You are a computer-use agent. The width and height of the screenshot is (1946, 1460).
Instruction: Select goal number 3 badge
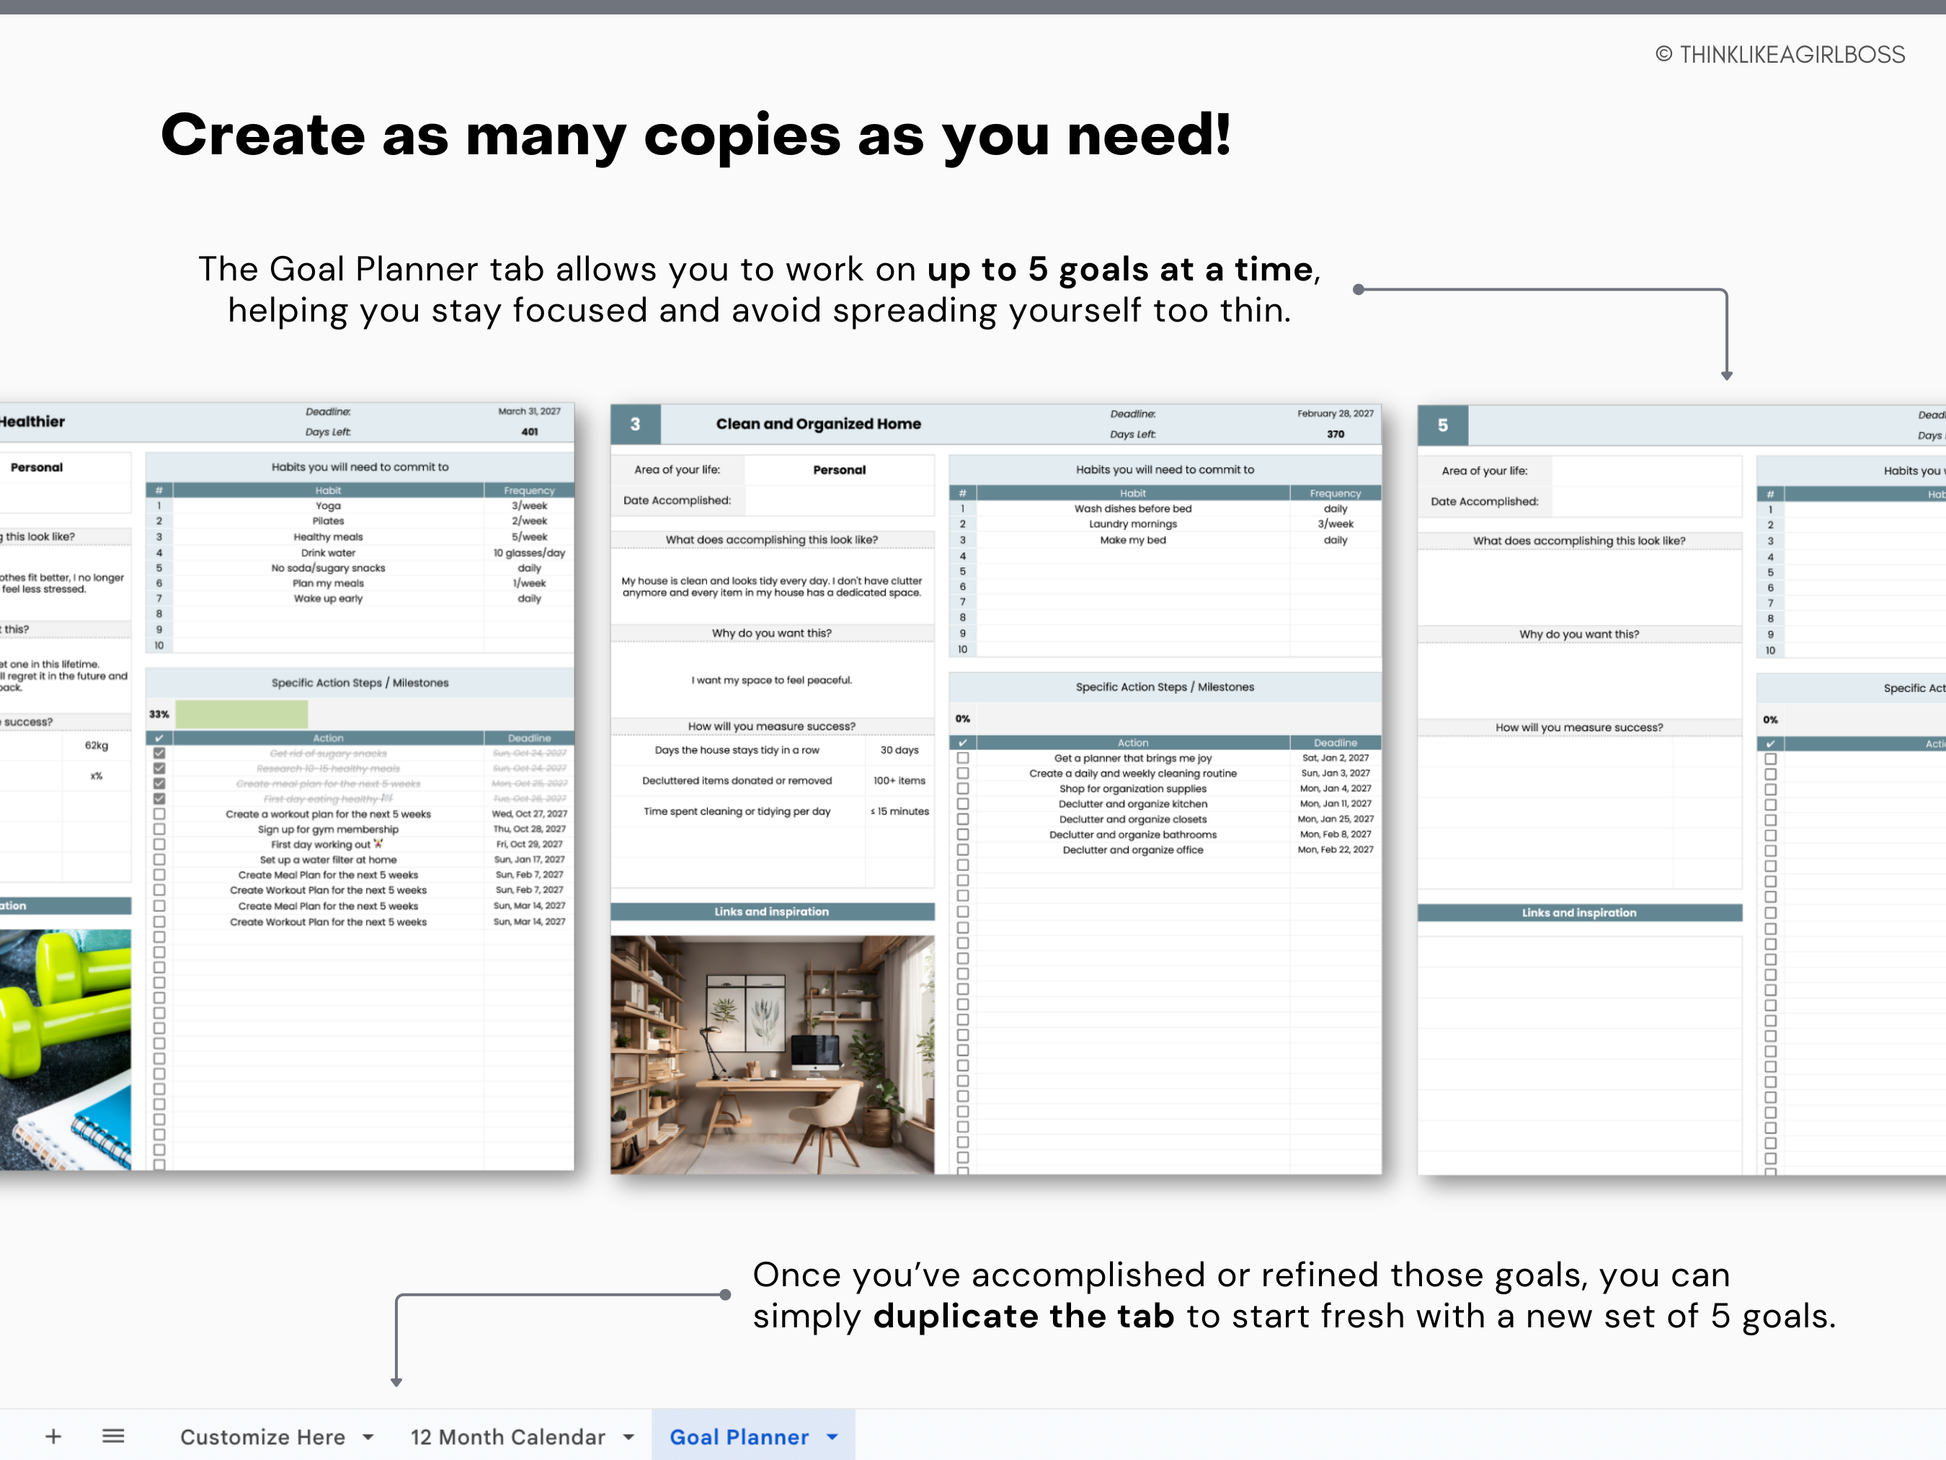point(635,424)
